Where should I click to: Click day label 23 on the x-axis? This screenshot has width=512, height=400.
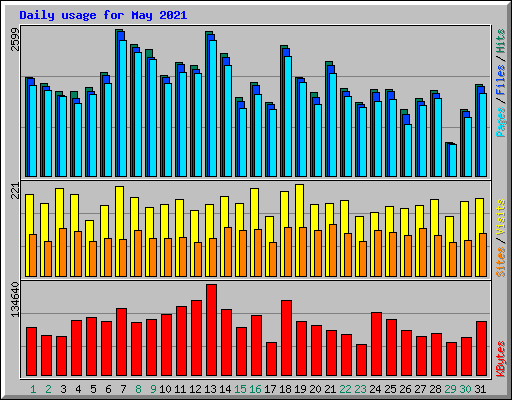360,389
